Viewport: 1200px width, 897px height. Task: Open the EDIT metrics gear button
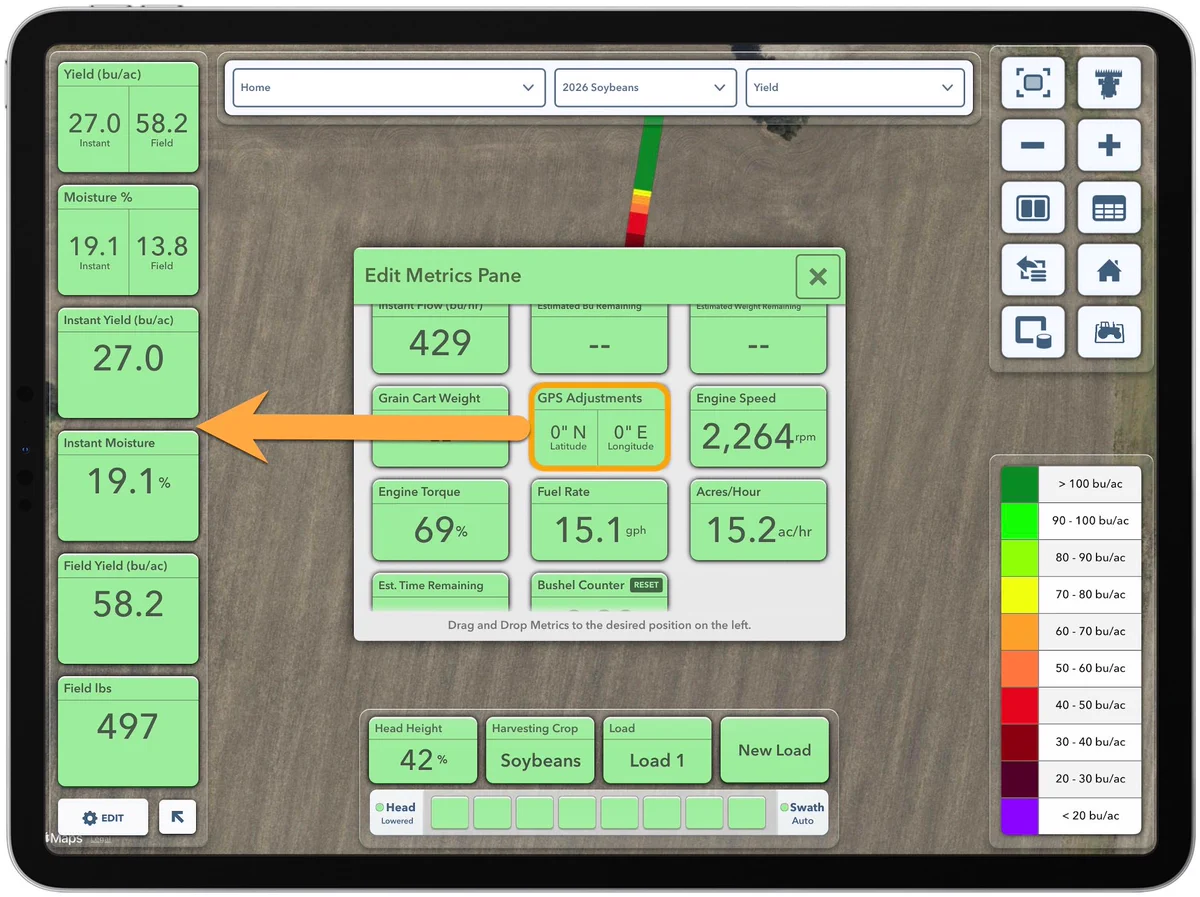coord(103,817)
